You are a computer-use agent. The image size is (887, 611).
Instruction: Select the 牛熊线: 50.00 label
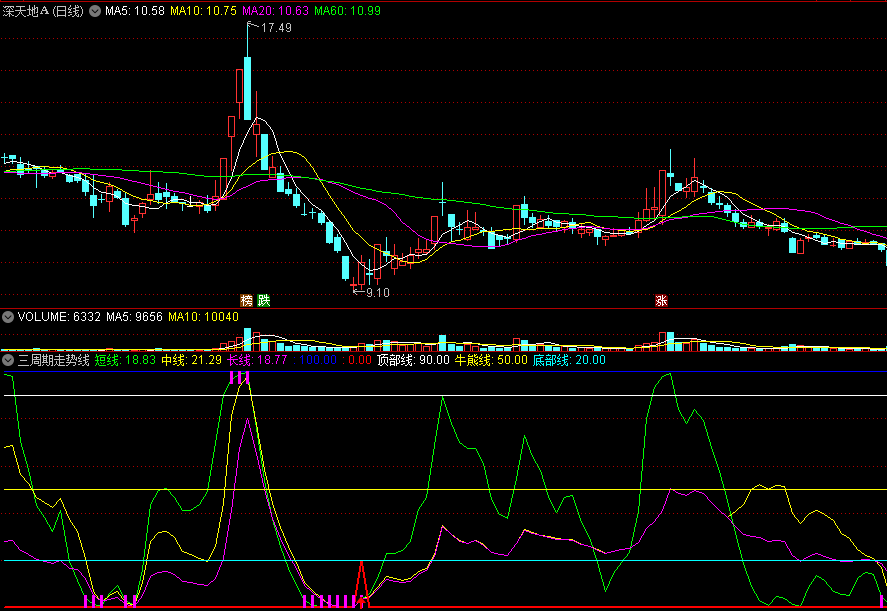click(491, 360)
